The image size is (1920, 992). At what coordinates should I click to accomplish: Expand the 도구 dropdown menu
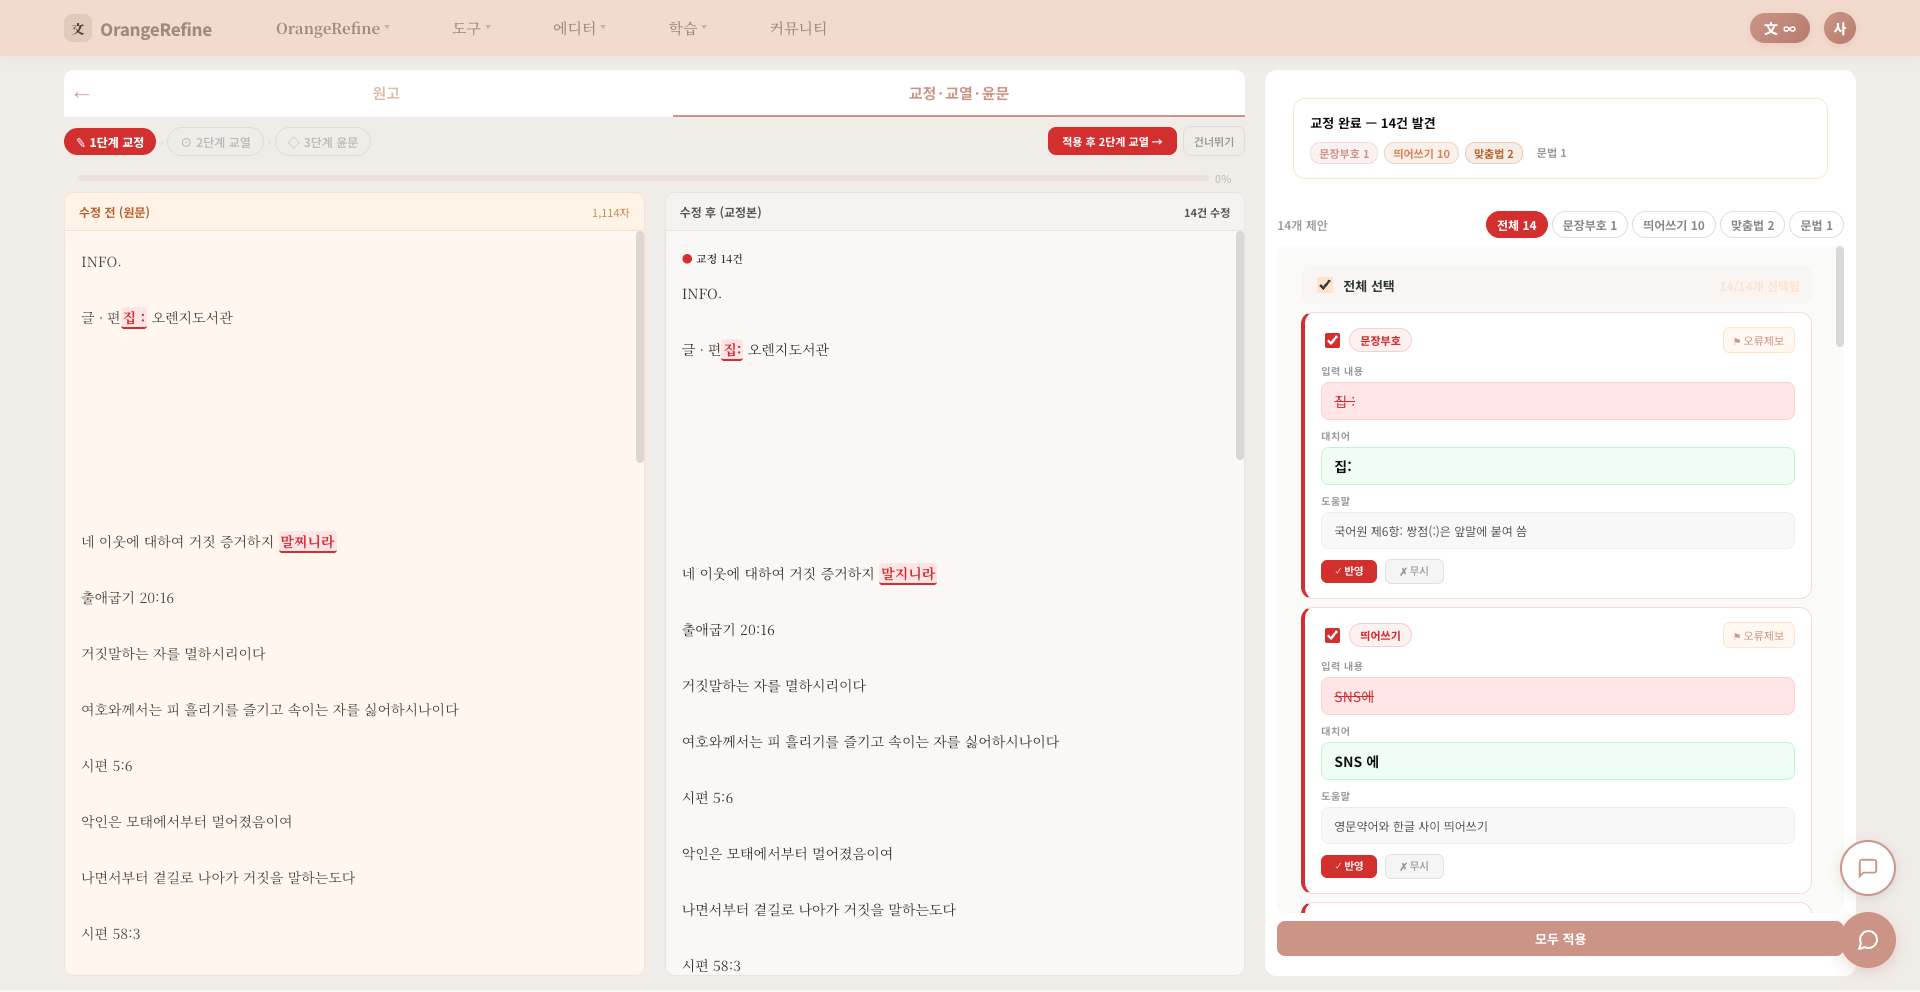click(x=471, y=28)
